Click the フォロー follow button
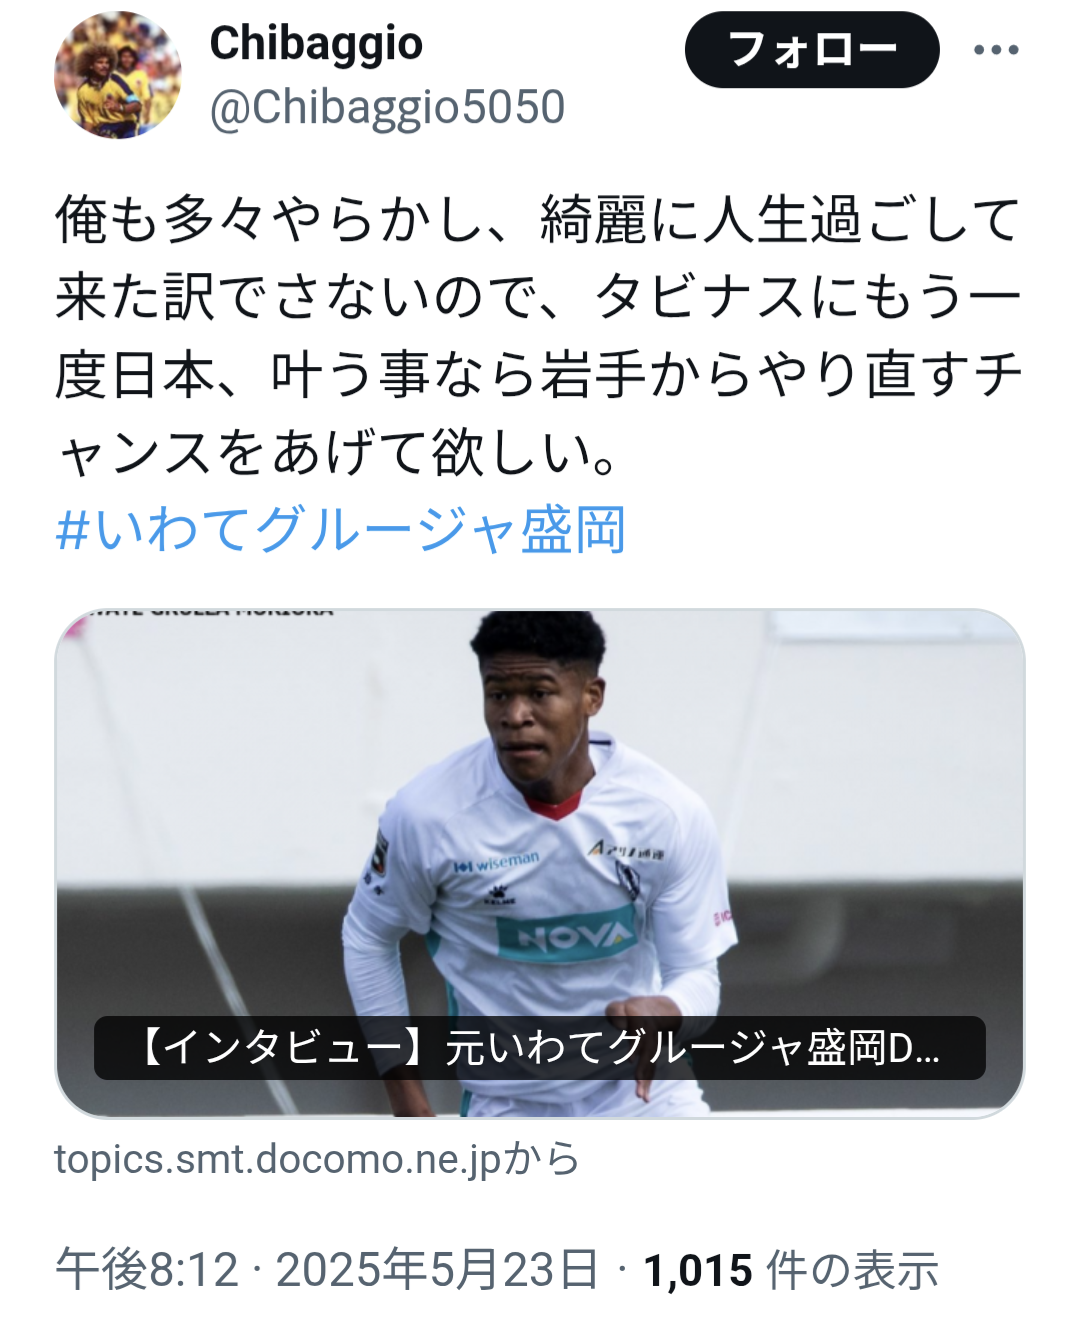The image size is (1080, 1333). click(812, 49)
